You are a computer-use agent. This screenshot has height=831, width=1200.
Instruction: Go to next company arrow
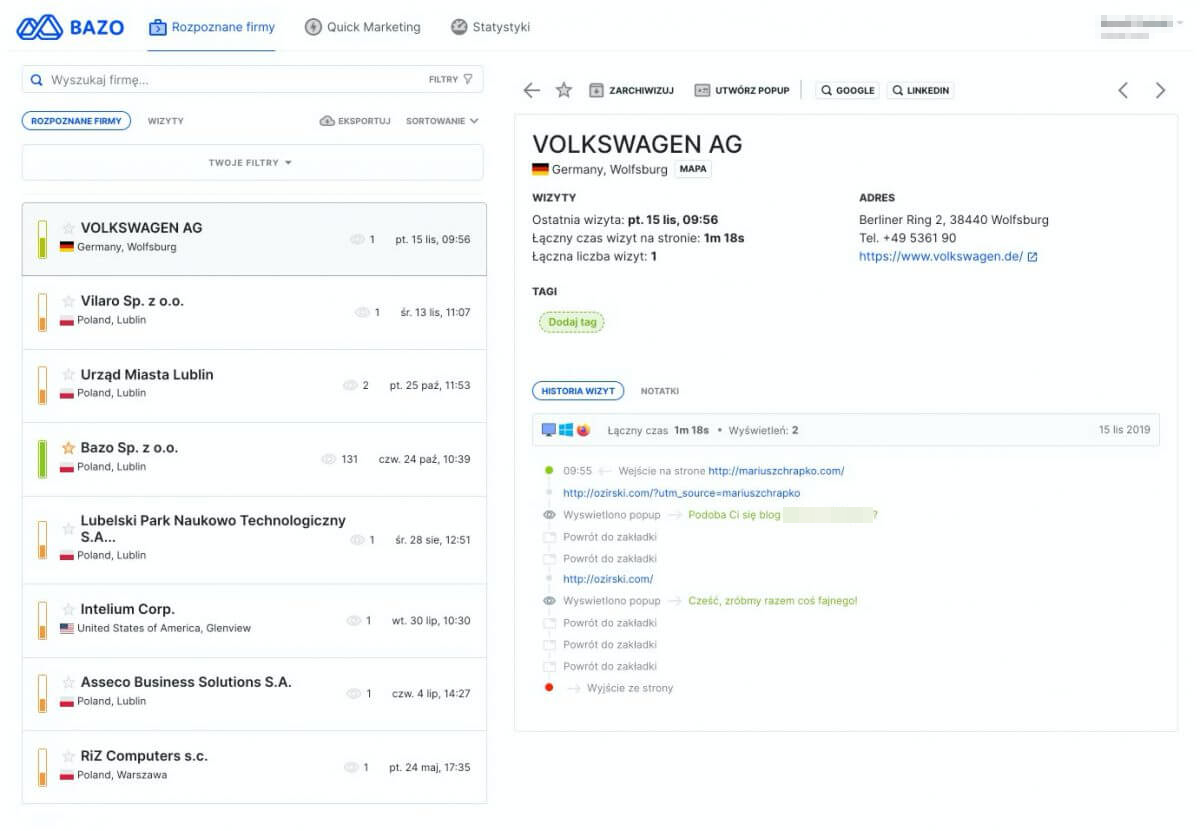[x=1160, y=91]
